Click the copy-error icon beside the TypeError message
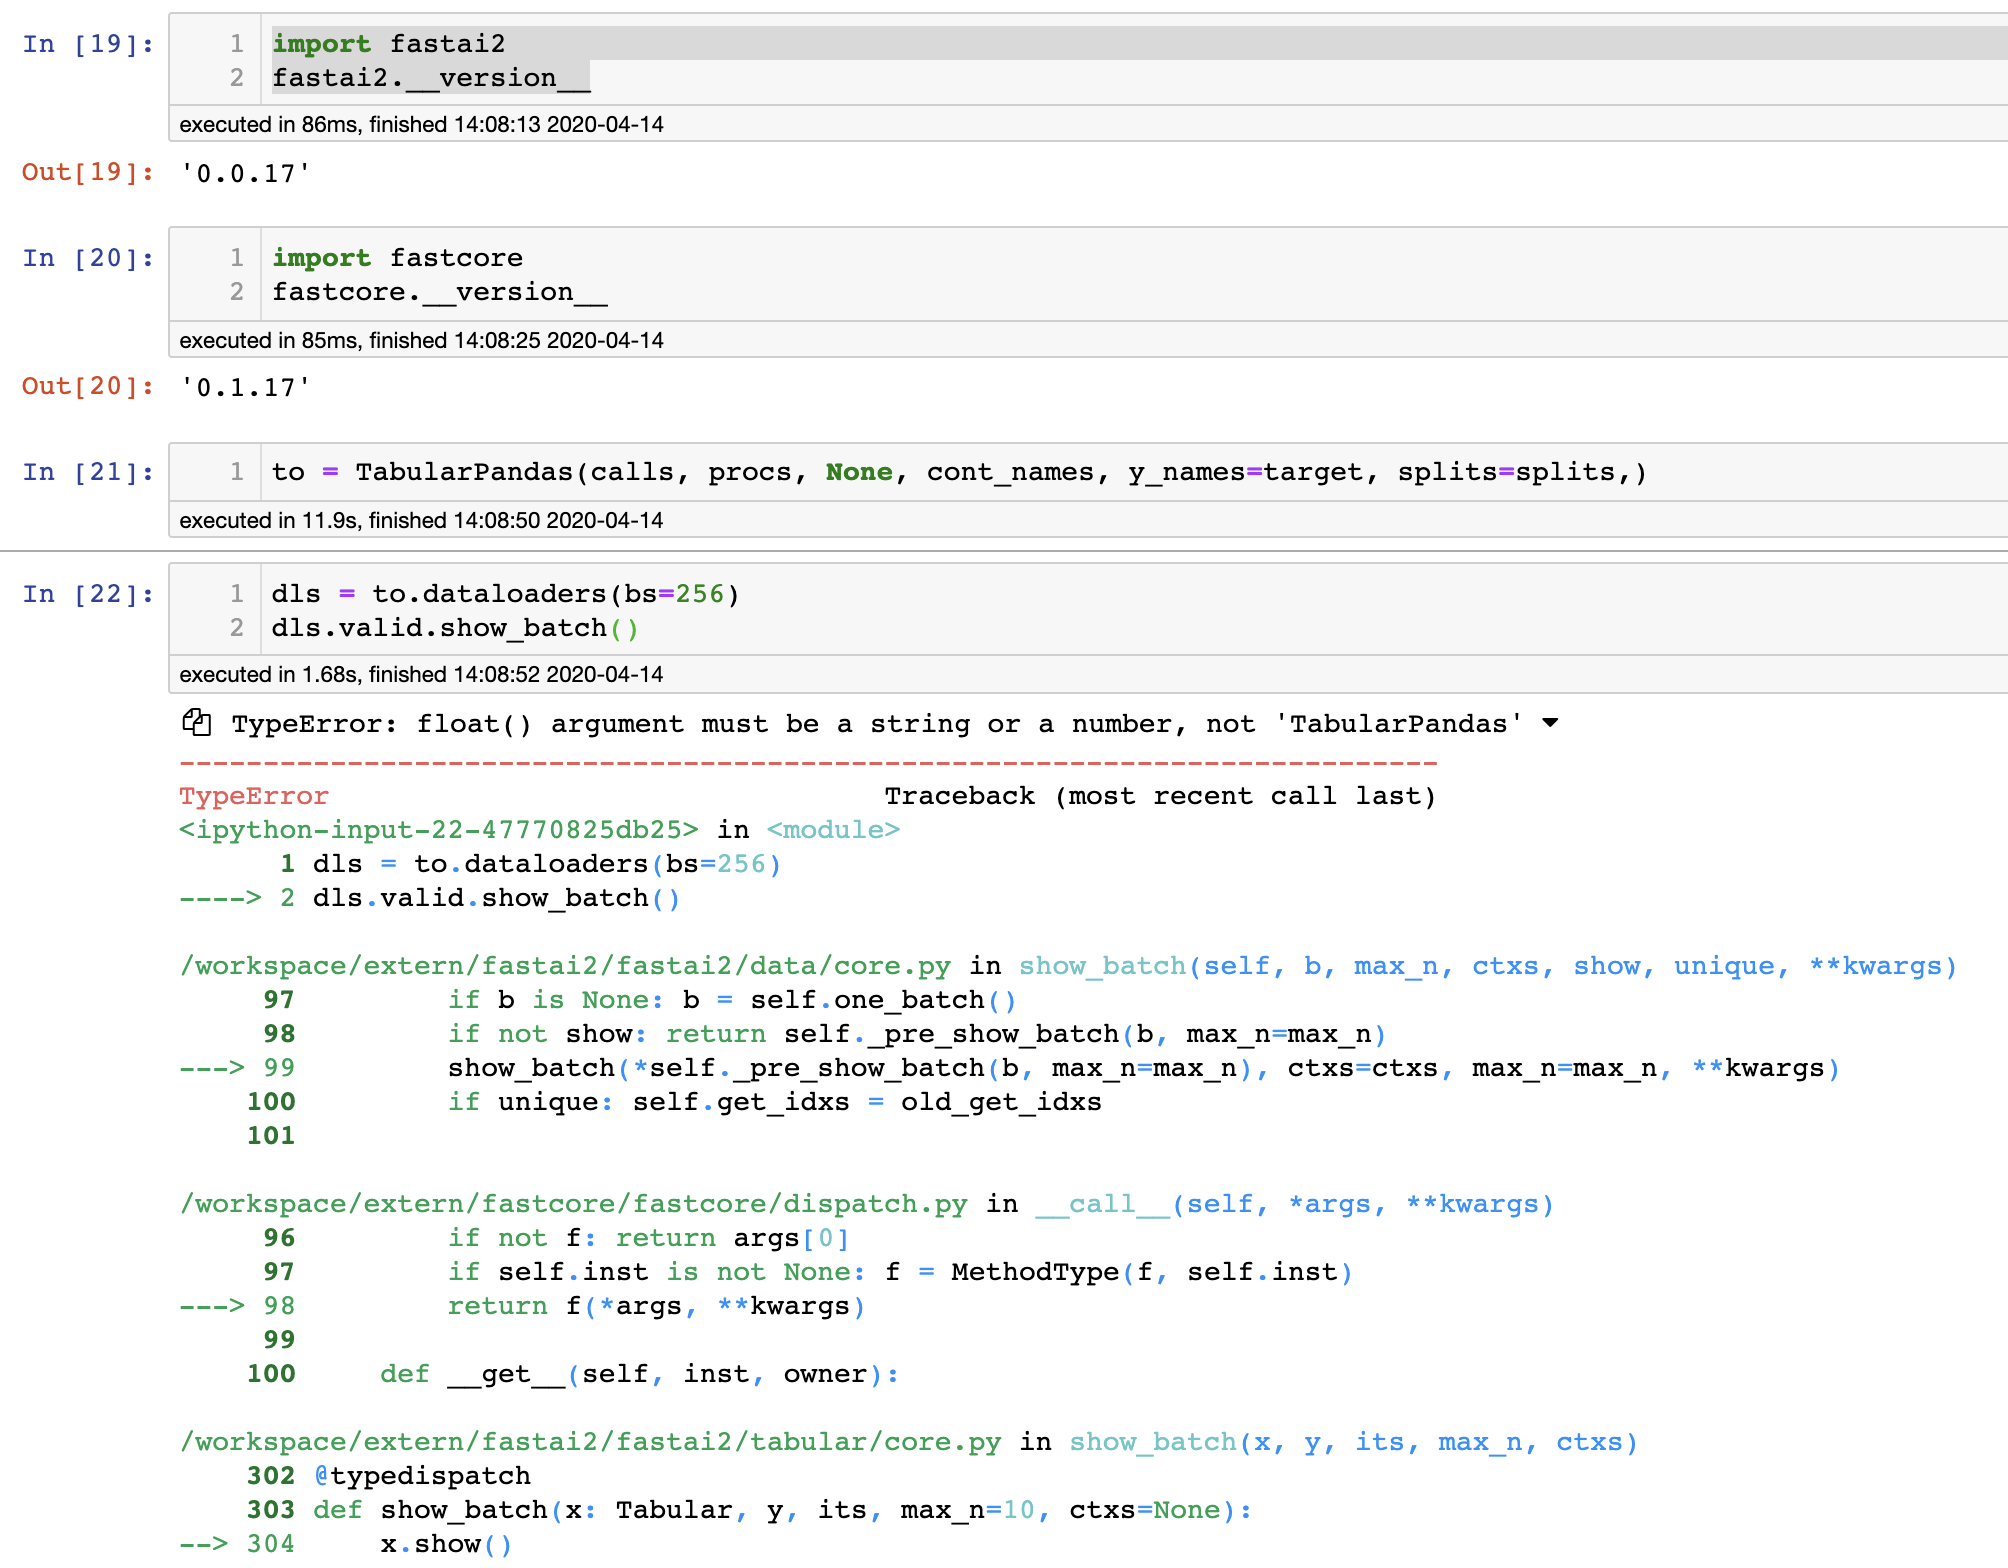 (198, 722)
